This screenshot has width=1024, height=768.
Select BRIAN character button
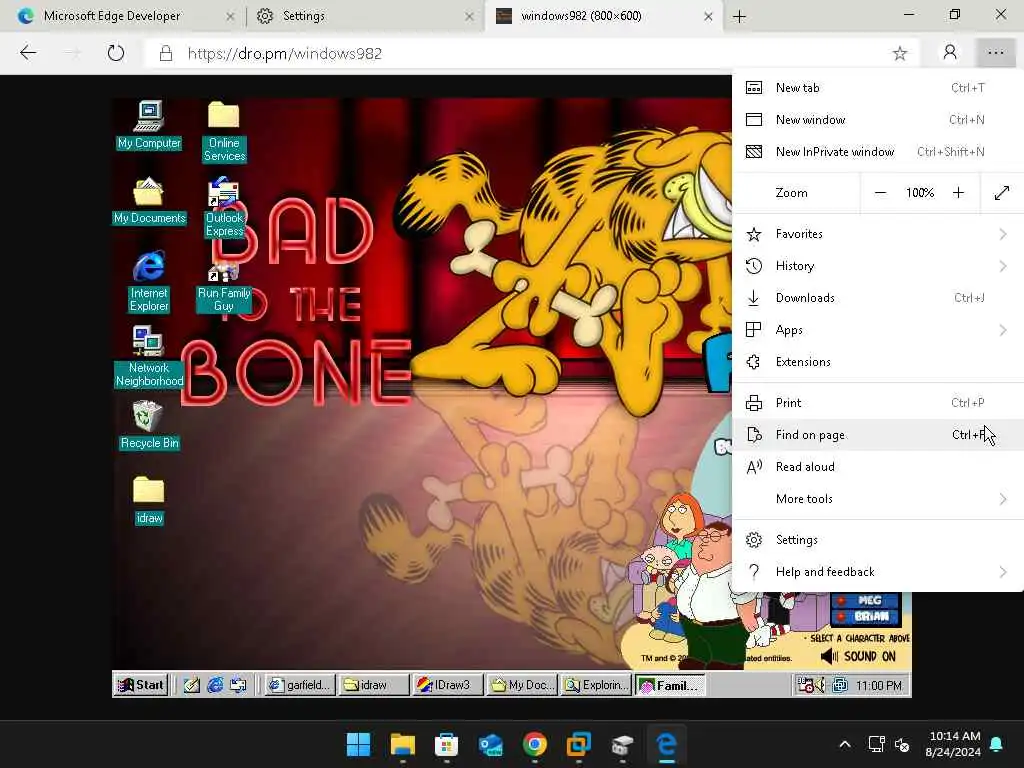pos(865,616)
